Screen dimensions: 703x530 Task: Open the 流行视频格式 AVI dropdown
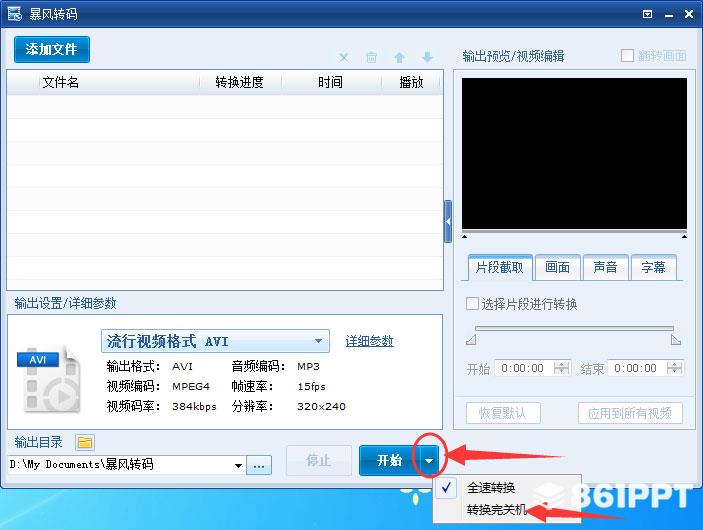click(x=215, y=341)
